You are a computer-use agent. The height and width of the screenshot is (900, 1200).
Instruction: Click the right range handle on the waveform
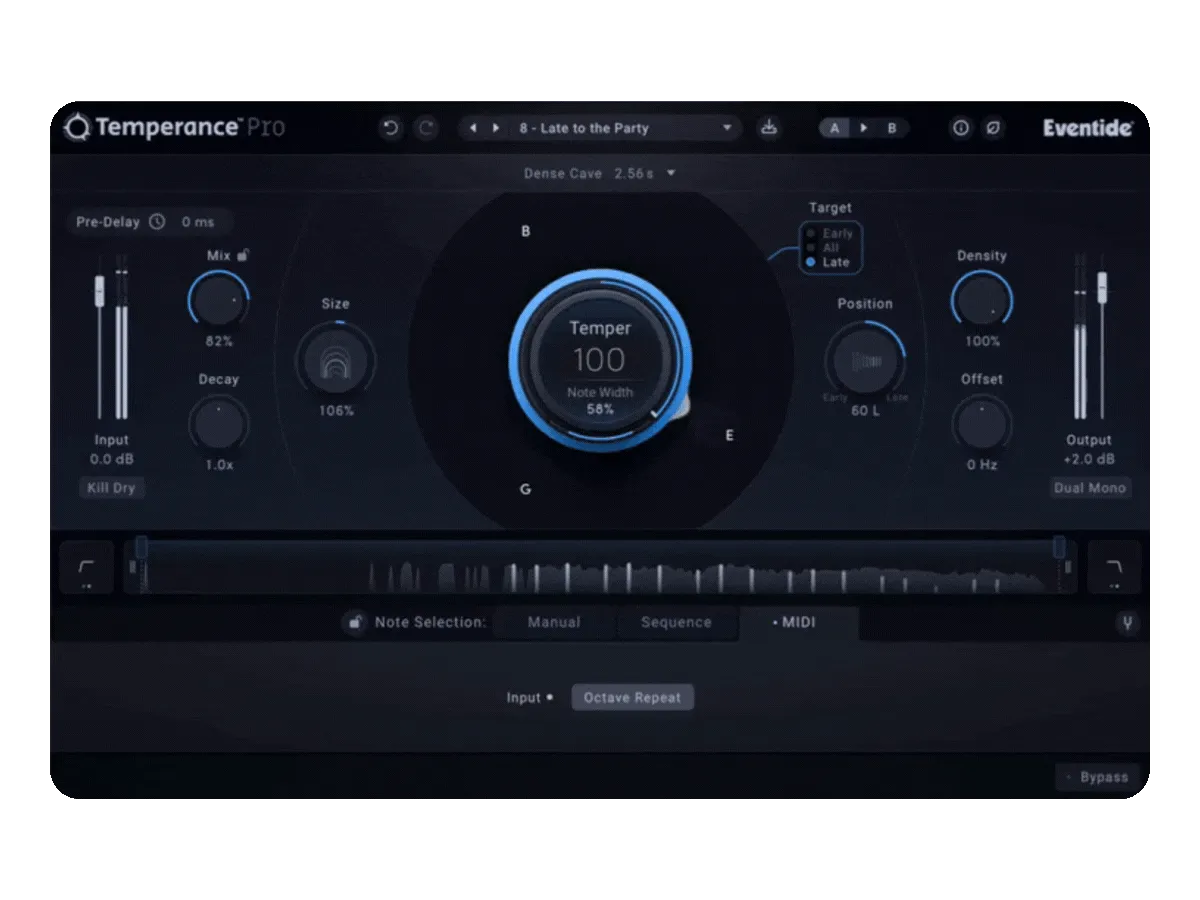point(1059,546)
